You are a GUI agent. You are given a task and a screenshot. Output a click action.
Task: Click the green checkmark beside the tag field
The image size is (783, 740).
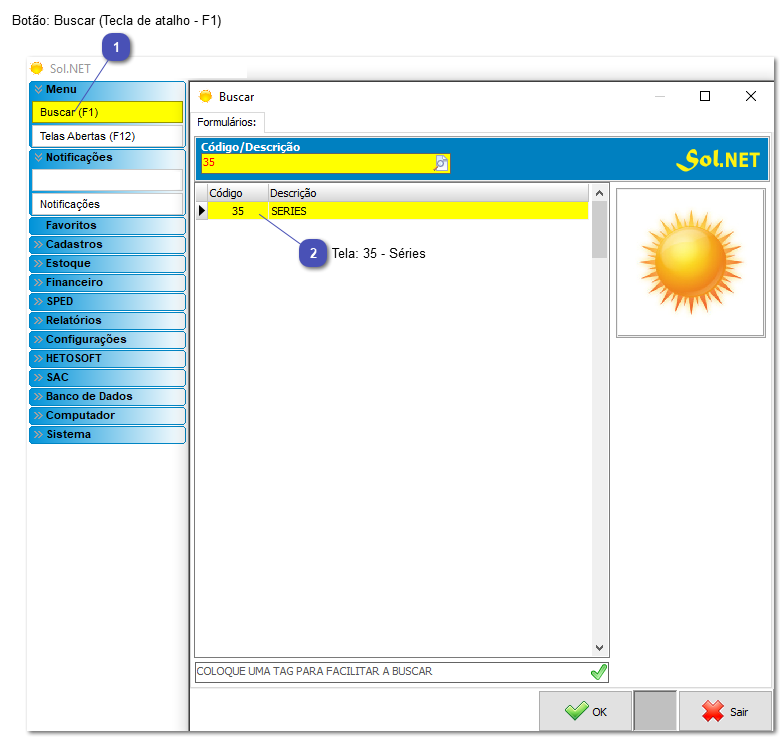pyautogui.click(x=598, y=672)
